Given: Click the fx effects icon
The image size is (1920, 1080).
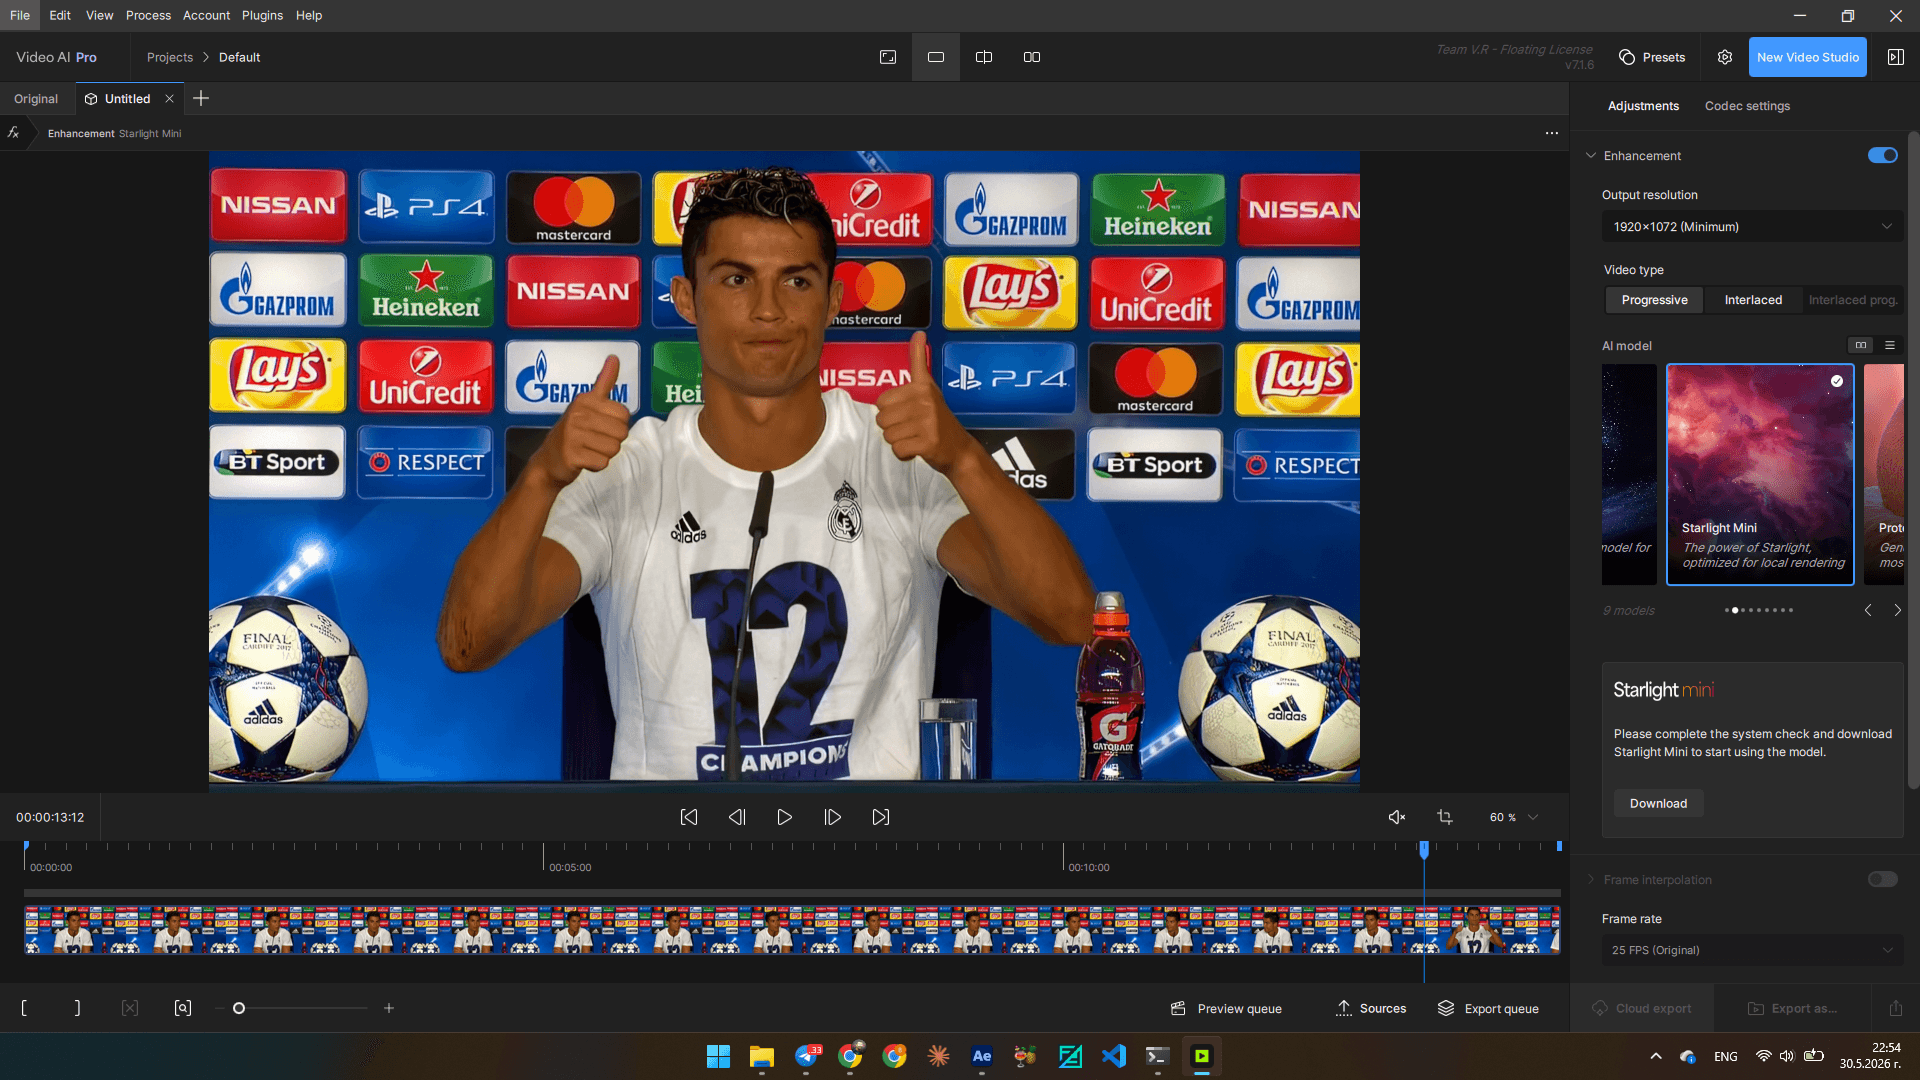Looking at the screenshot, I should 13,133.
